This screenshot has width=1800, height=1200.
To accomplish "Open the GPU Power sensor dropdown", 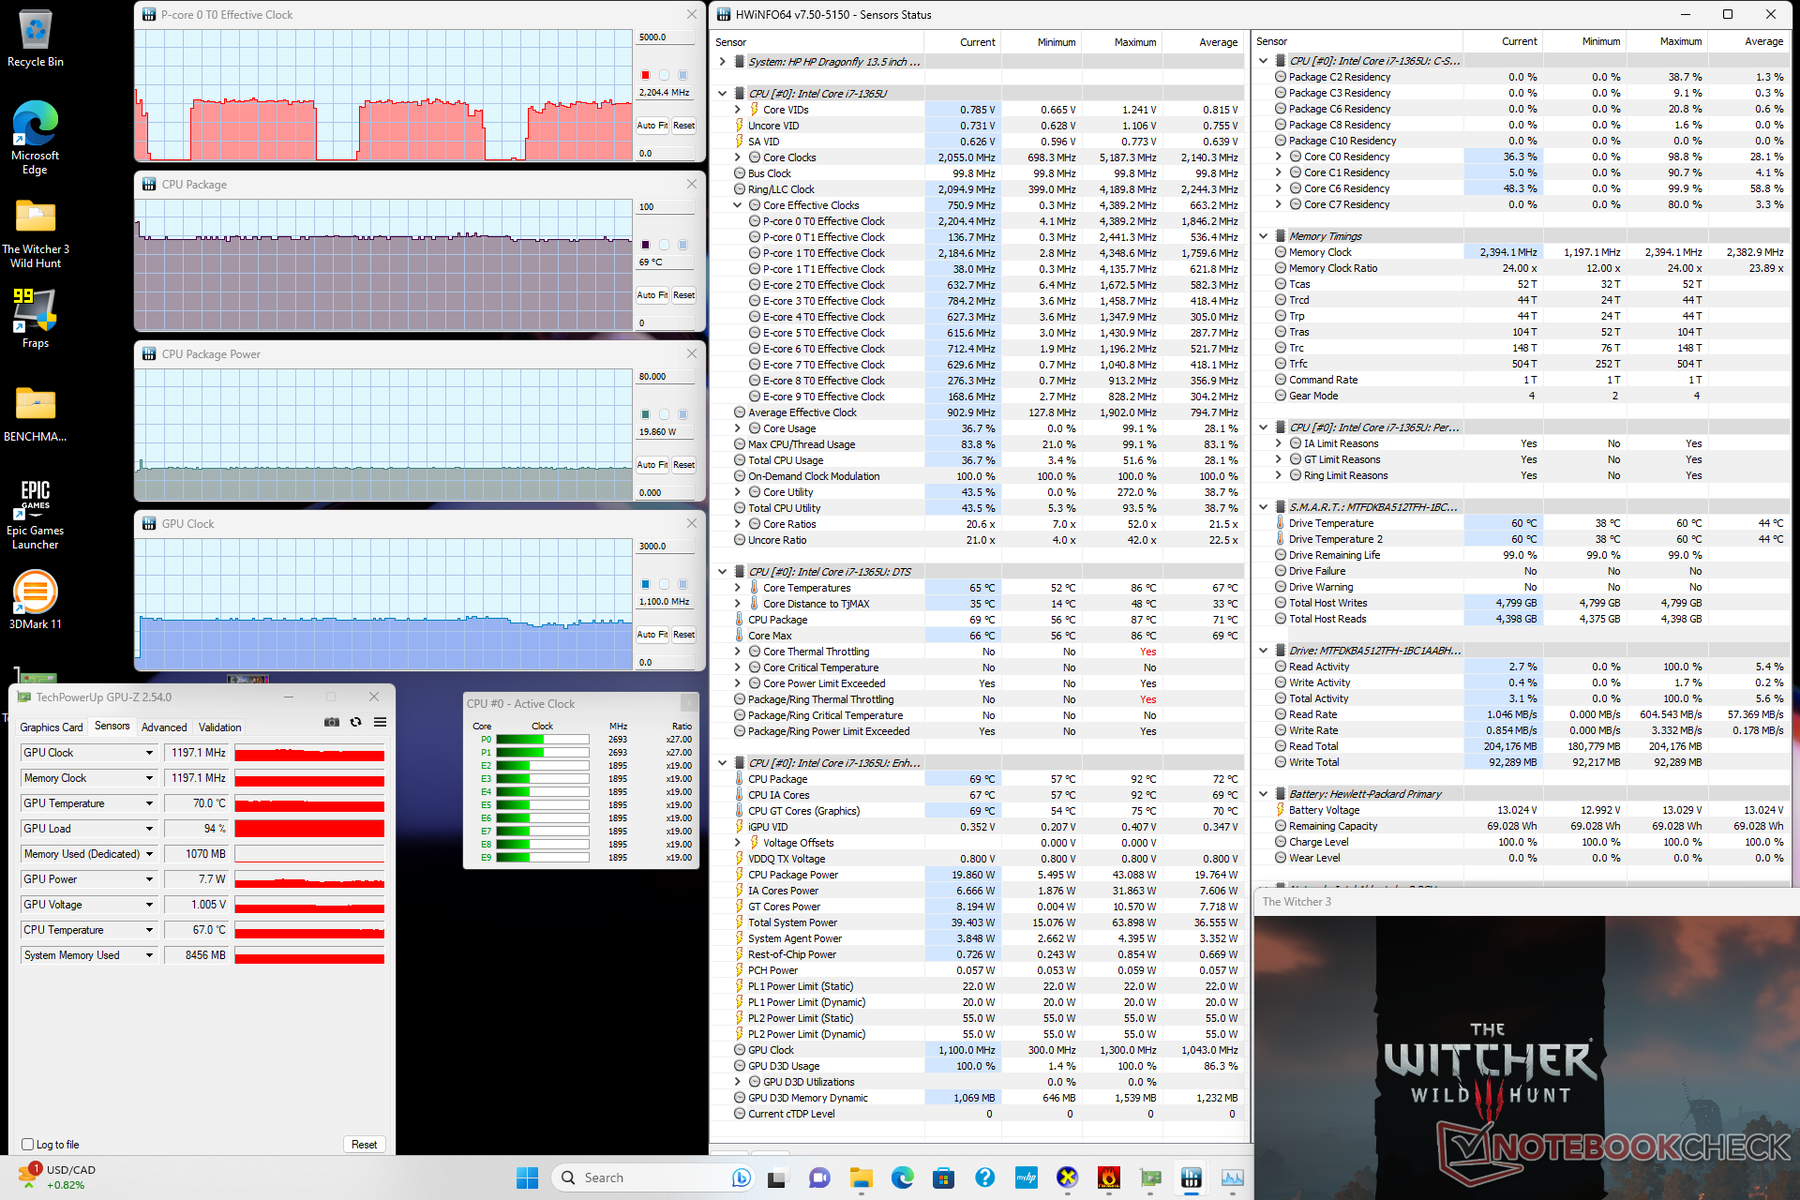I will click(x=149, y=879).
